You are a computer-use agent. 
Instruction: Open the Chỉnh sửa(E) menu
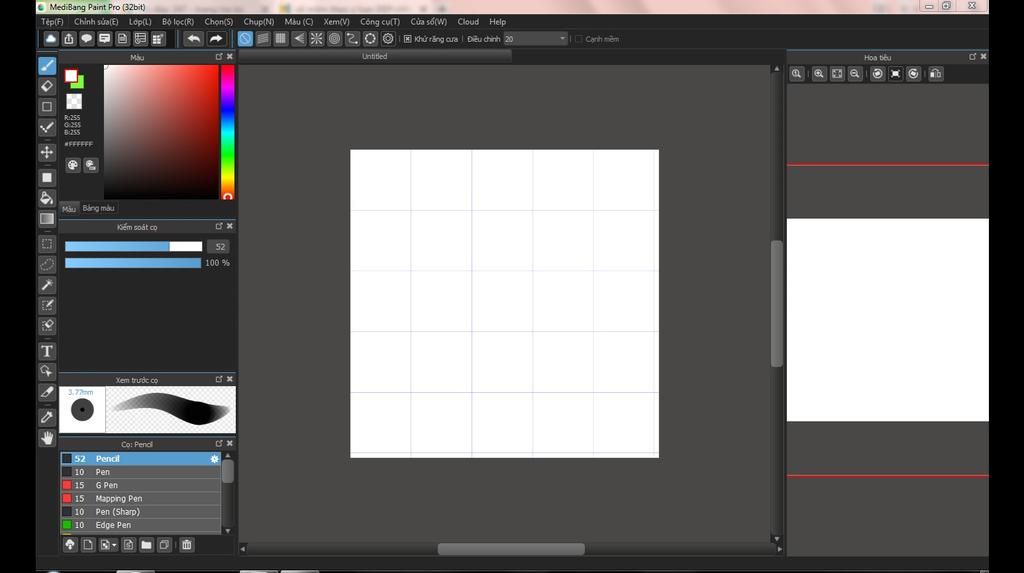(96, 22)
